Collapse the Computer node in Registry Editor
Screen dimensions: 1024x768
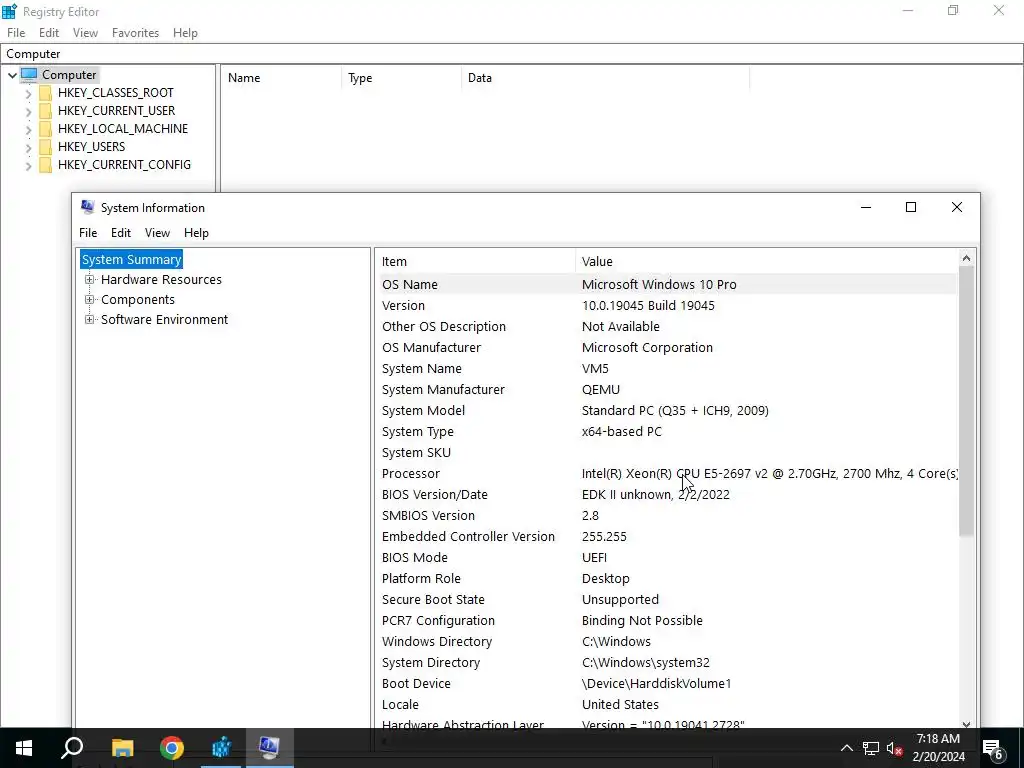click(12, 75)
